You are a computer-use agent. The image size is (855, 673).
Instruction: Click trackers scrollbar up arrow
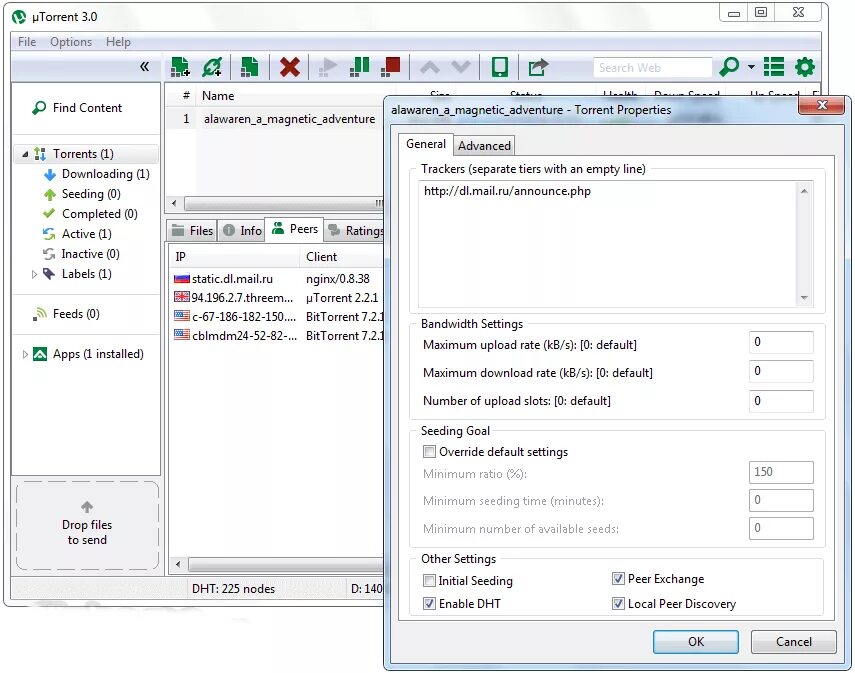pyautogui.click(x=804, y=191)
